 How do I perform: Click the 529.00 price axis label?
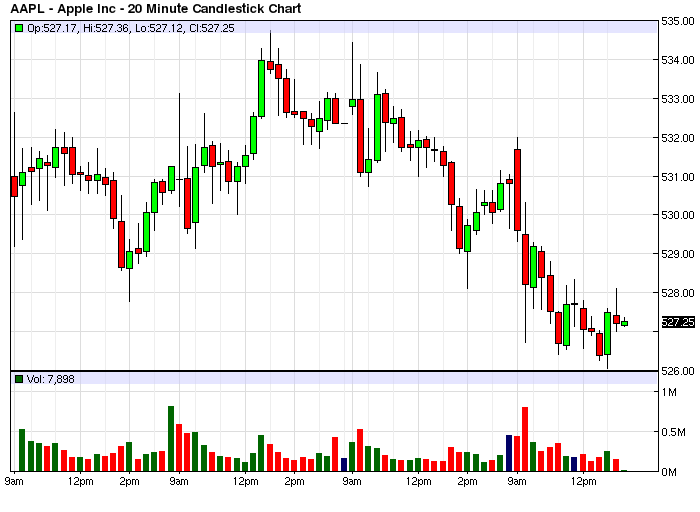coord(678,254)
